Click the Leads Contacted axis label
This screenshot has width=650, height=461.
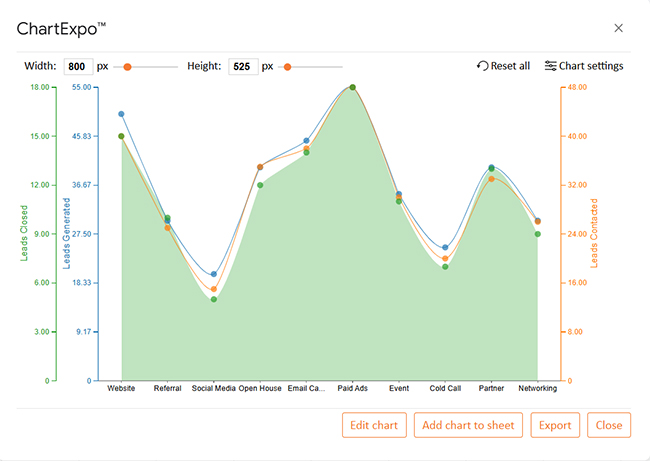click(x=594, y=234)
